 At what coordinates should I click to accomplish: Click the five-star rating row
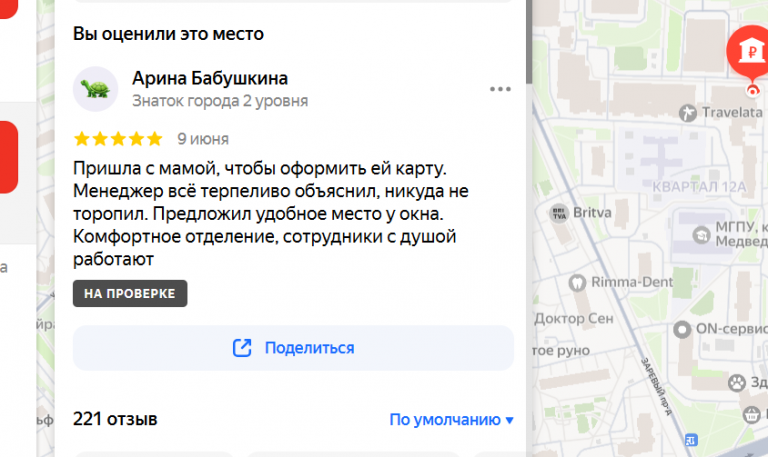pyautogui.click(x=118, y=139)
